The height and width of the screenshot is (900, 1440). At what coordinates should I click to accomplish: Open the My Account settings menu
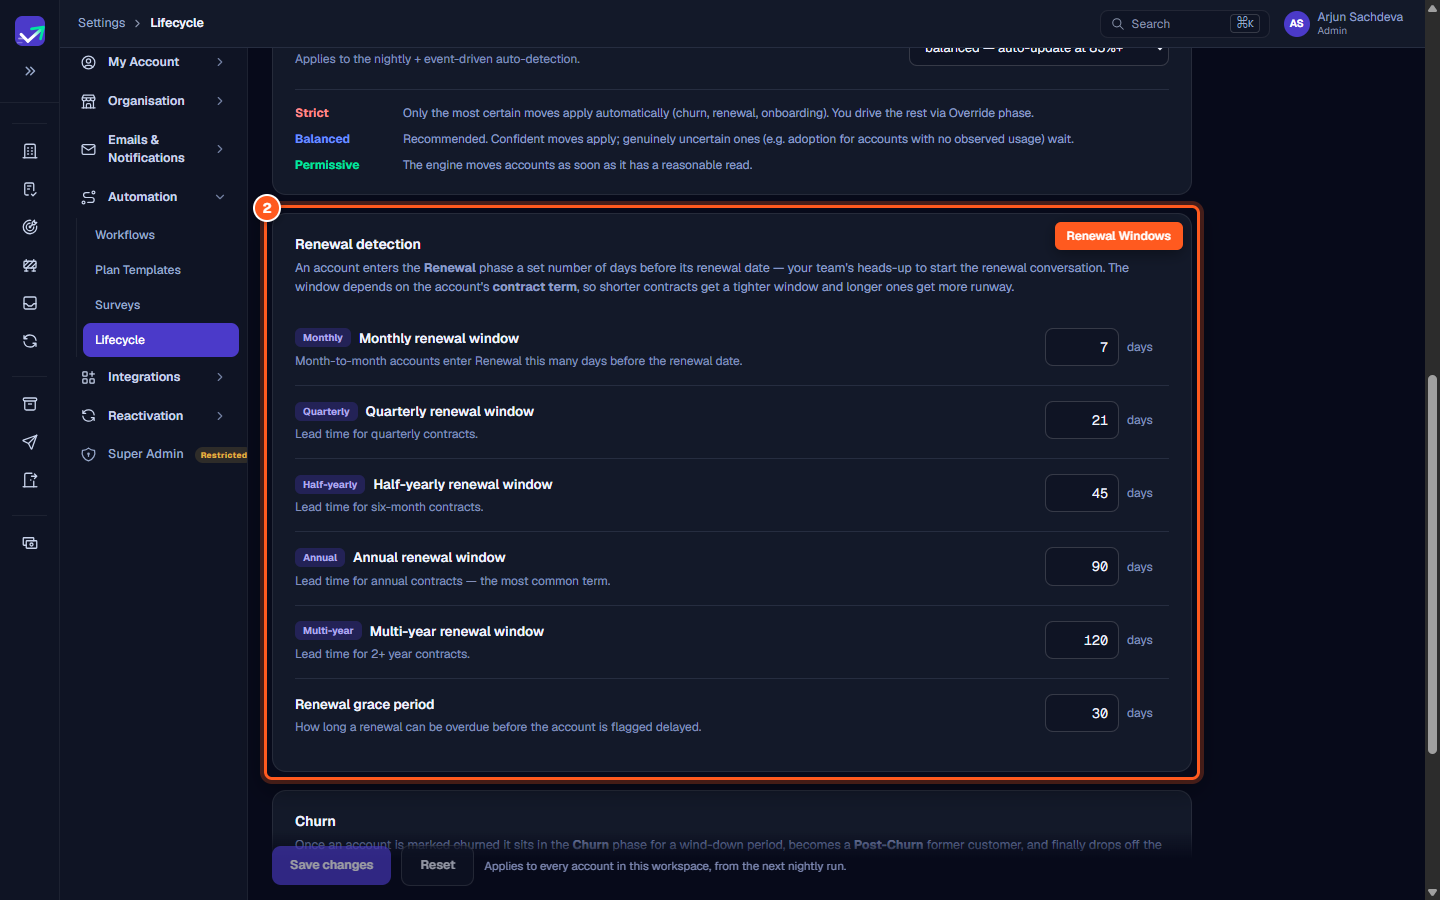(154, 62)
